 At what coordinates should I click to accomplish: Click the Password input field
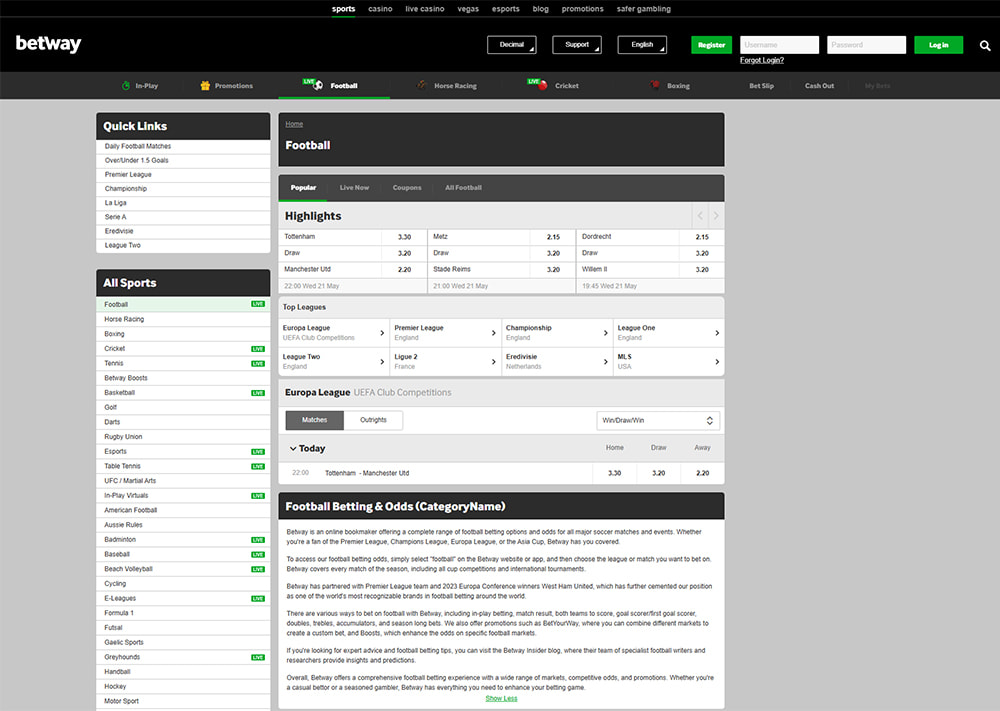(x=866, y=45)
